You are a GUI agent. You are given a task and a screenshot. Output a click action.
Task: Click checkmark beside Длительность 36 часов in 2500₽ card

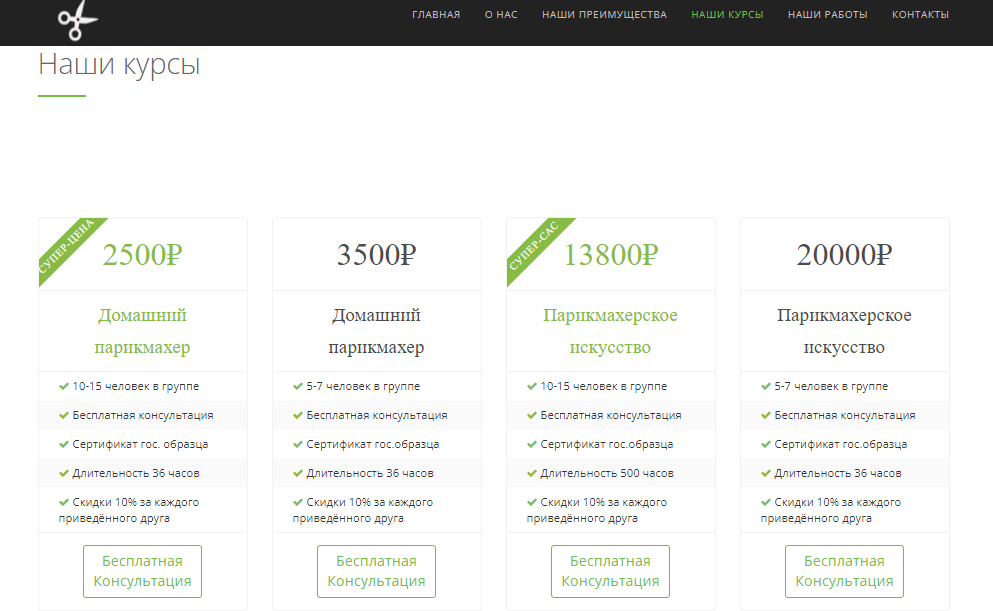coord(63,473)
